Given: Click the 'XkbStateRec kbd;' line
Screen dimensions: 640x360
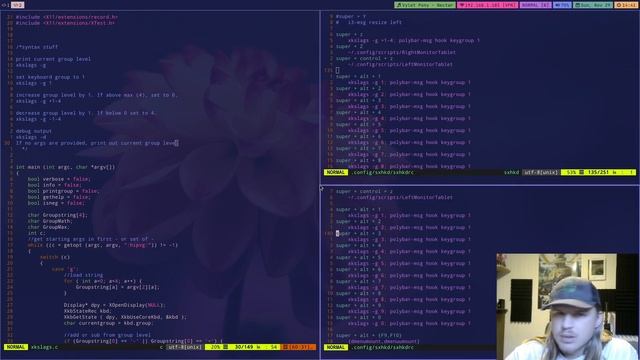Looking at the screenshot, I should [87, 311].
